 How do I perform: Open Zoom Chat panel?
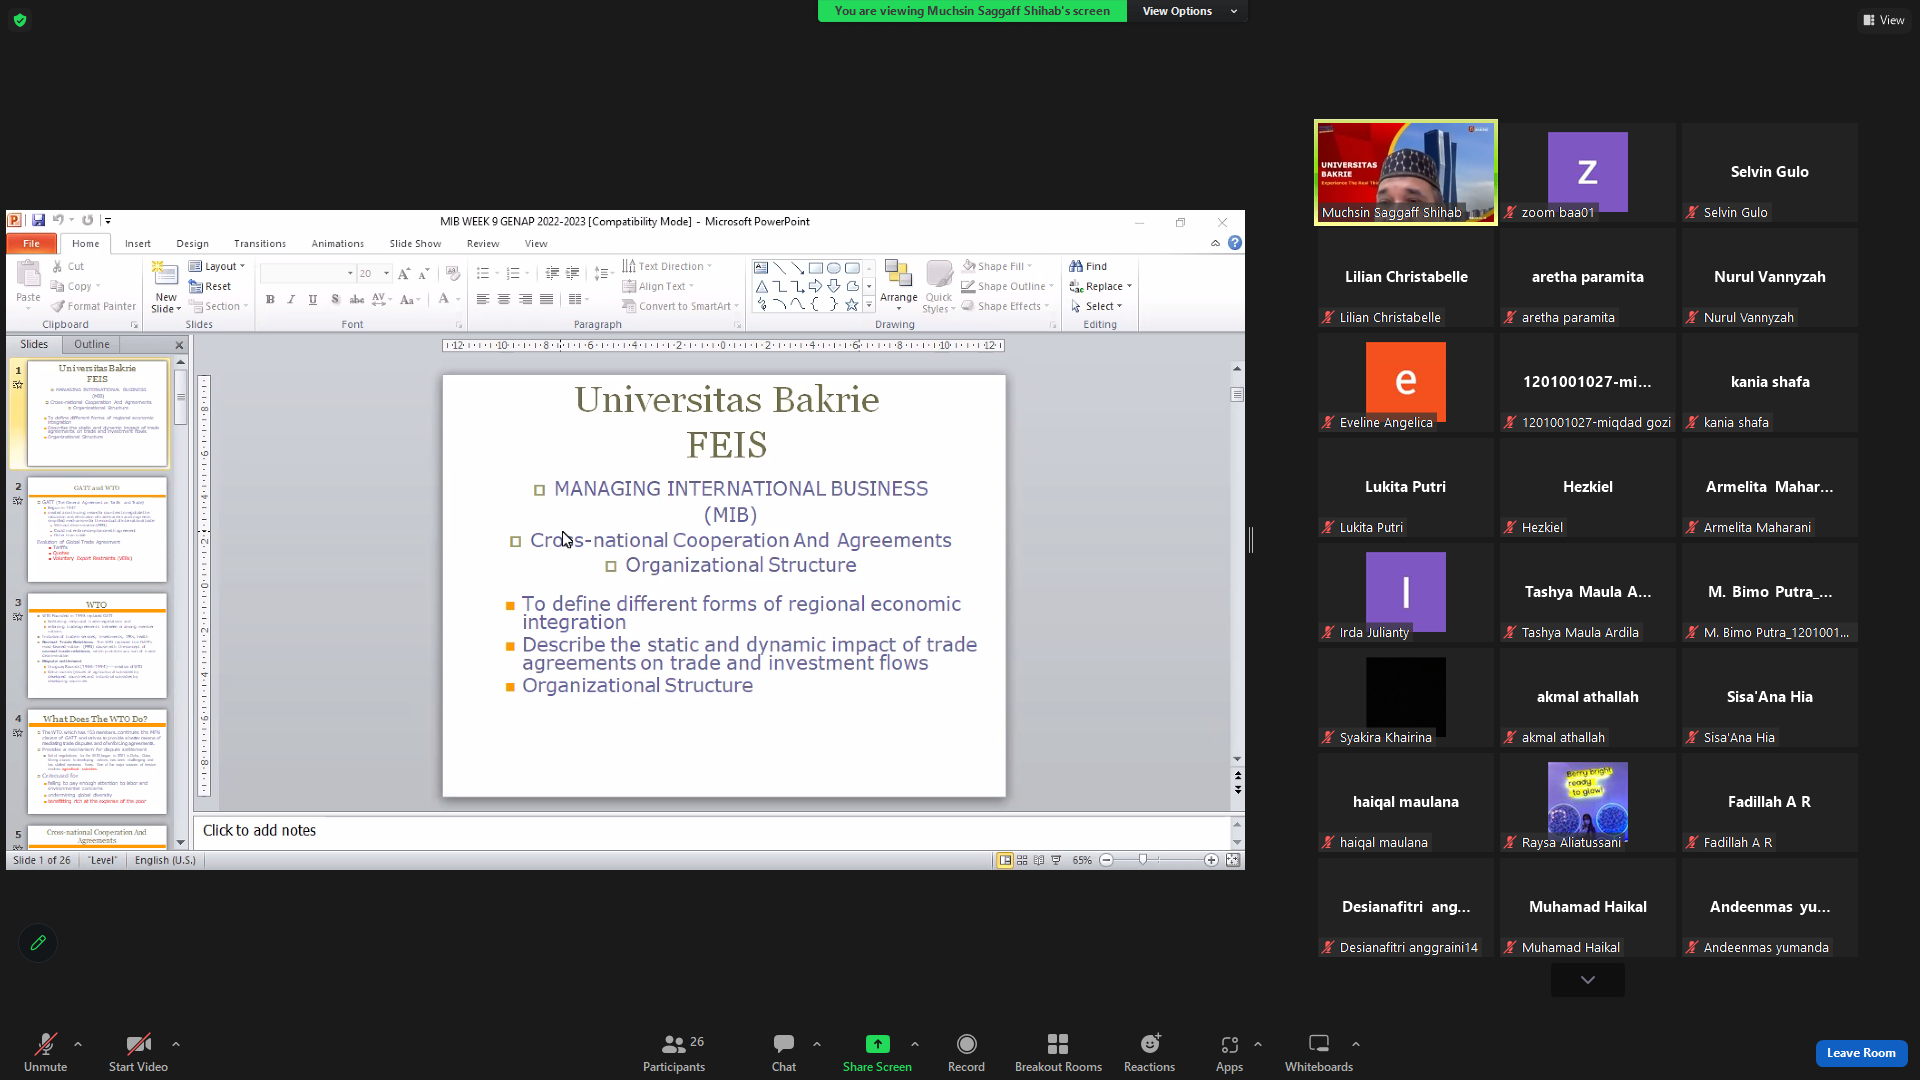784,1053
